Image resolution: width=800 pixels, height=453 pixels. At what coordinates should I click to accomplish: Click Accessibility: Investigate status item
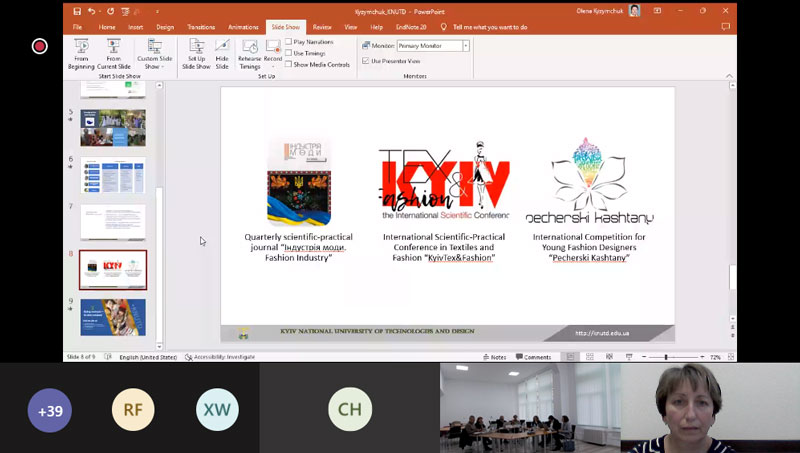(219, 357)
